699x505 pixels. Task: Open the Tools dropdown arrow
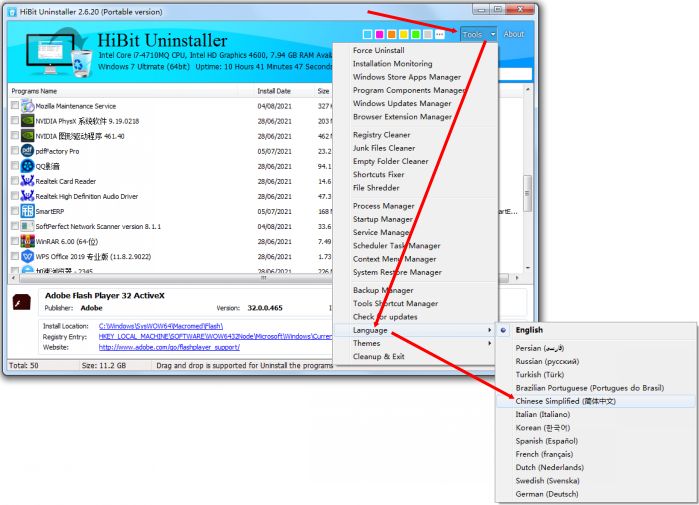click(493, 34)
